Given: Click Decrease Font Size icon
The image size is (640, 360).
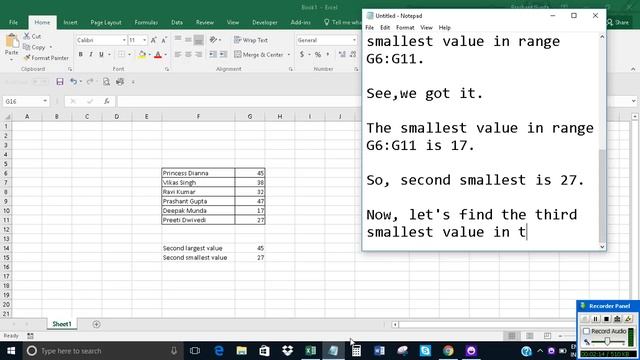Looking at the screenshot, I should pyautogui.click(x=164, y=40).
